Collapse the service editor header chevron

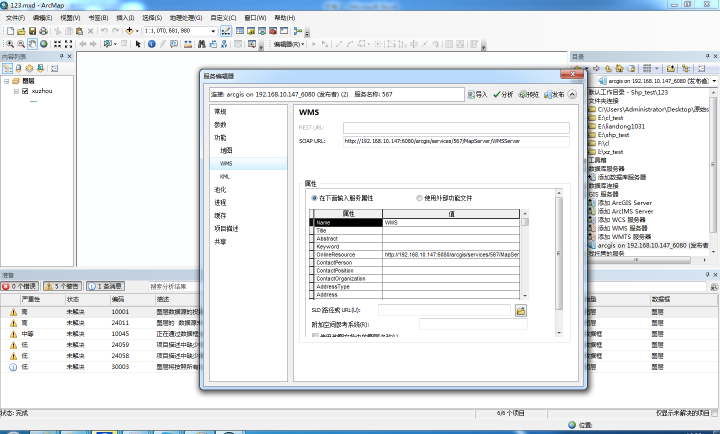point(572,94)
